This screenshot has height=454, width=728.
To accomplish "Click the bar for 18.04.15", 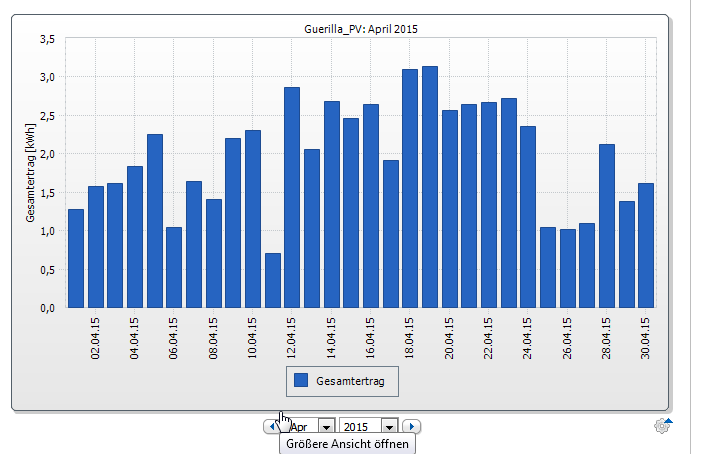I will point(410,188).
